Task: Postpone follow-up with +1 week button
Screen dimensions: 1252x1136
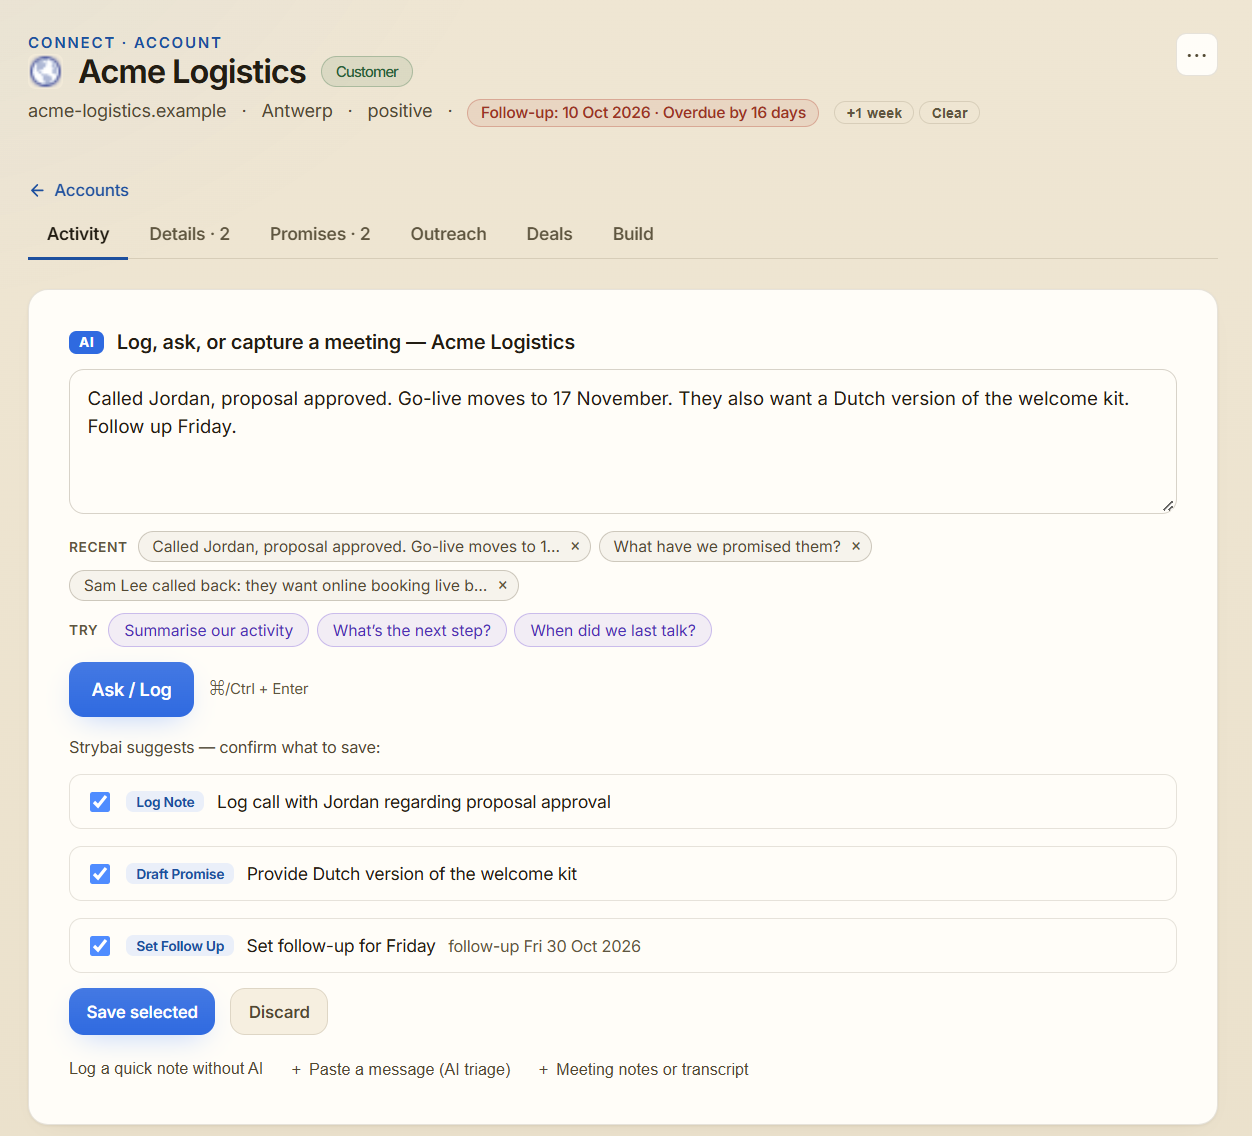Action: click(x=874, y=113)
